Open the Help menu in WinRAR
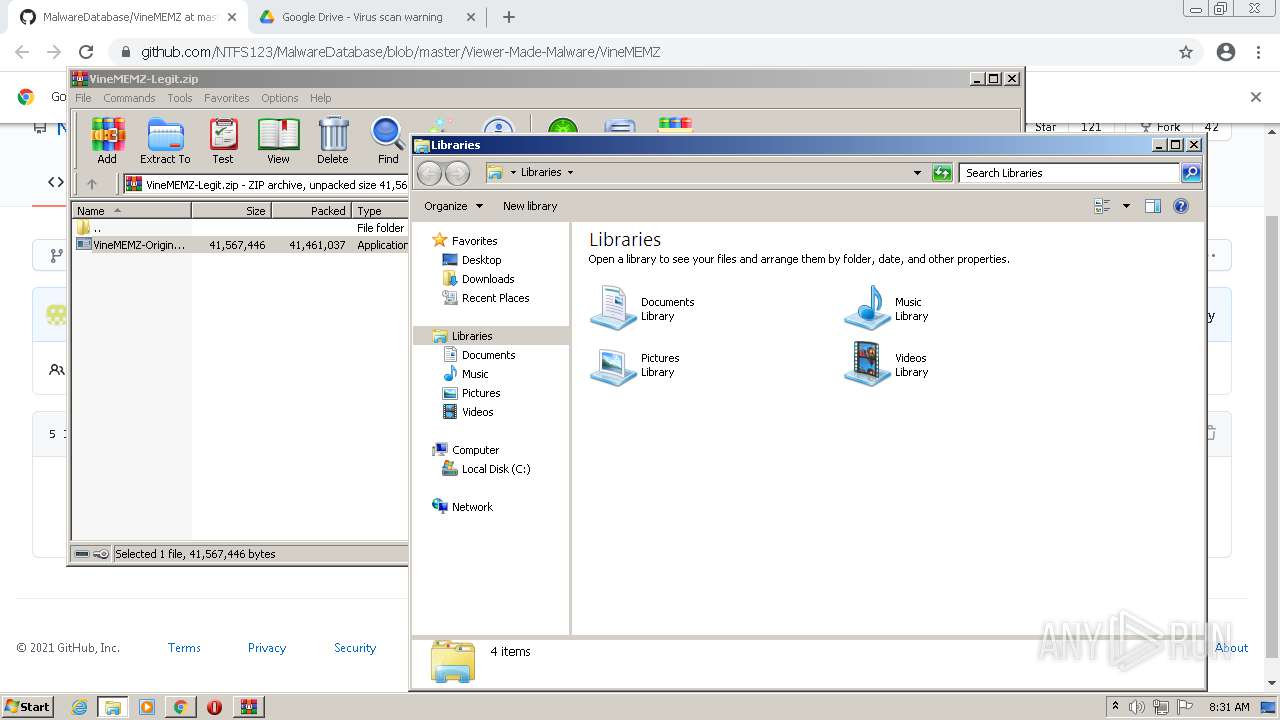Screen dimensions: 1280x720 [320, 98]
